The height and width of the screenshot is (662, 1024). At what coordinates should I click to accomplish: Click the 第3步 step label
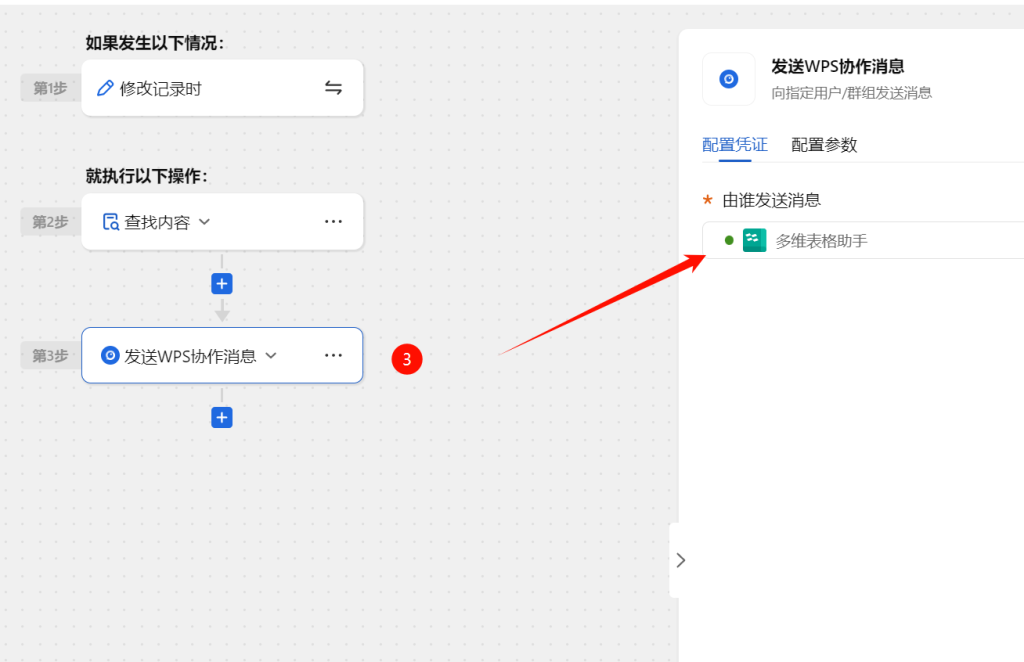click(x=50, y=356)
